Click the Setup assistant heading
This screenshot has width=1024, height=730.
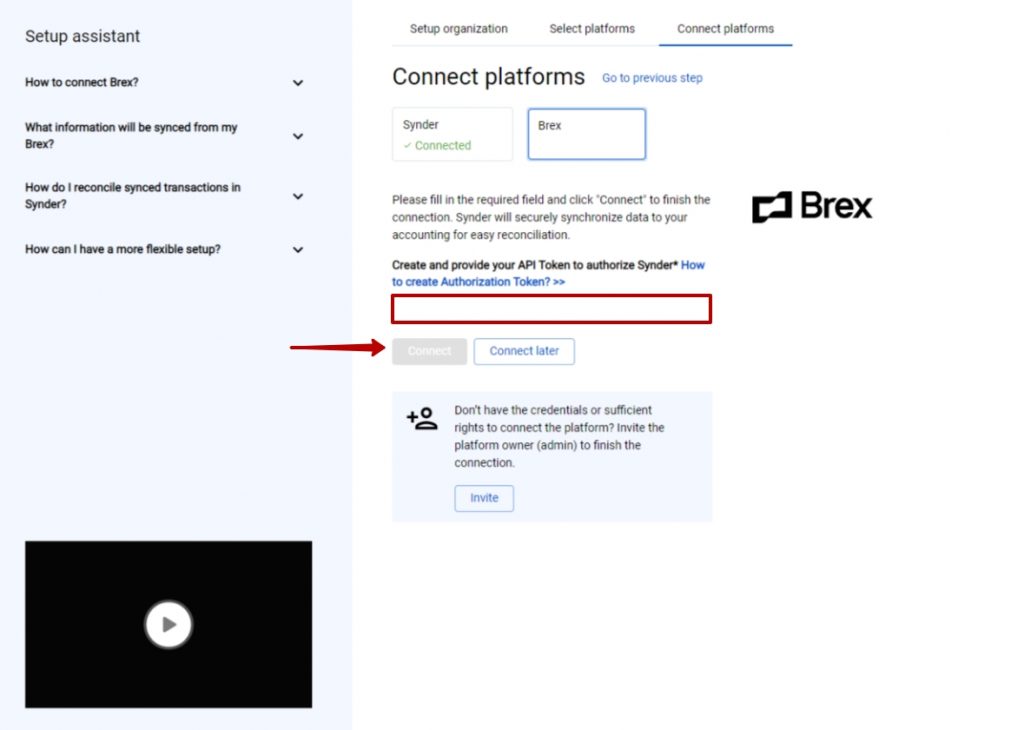82,36
